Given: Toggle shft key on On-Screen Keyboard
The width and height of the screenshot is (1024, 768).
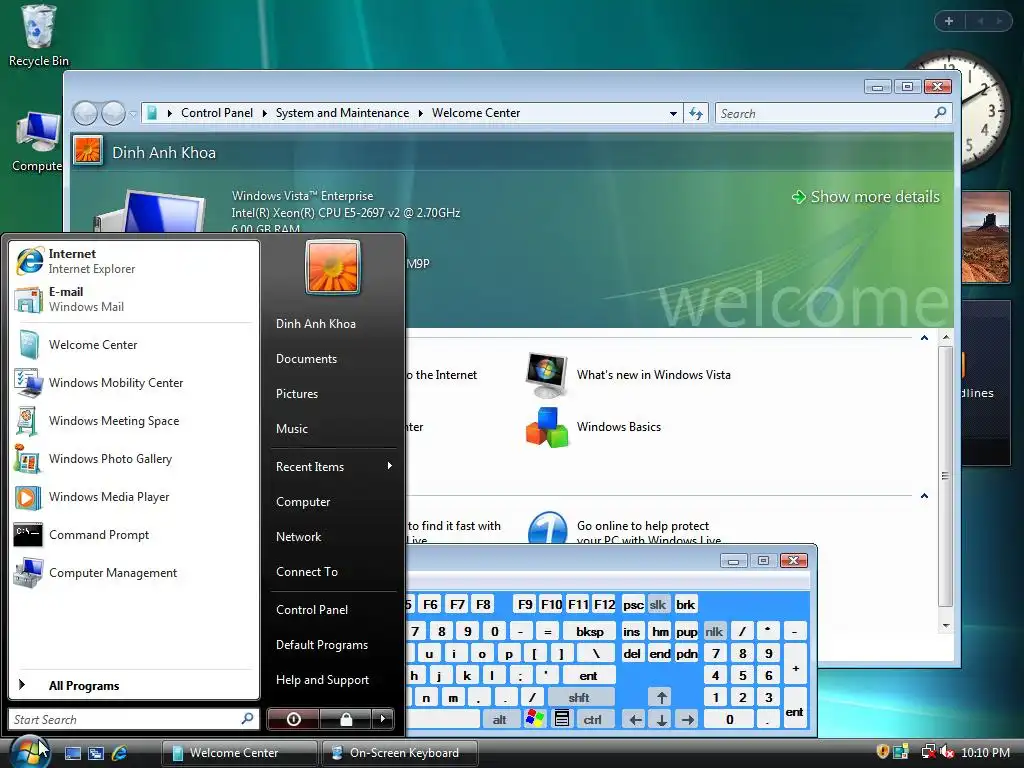Looking at the screenshot, I should (579, 697).
